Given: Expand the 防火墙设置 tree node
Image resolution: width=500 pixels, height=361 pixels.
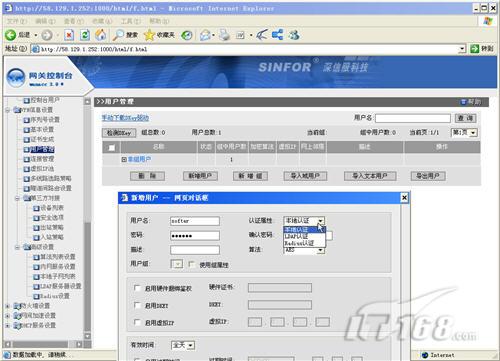Looking at the screenshot, I should (7, 306).
